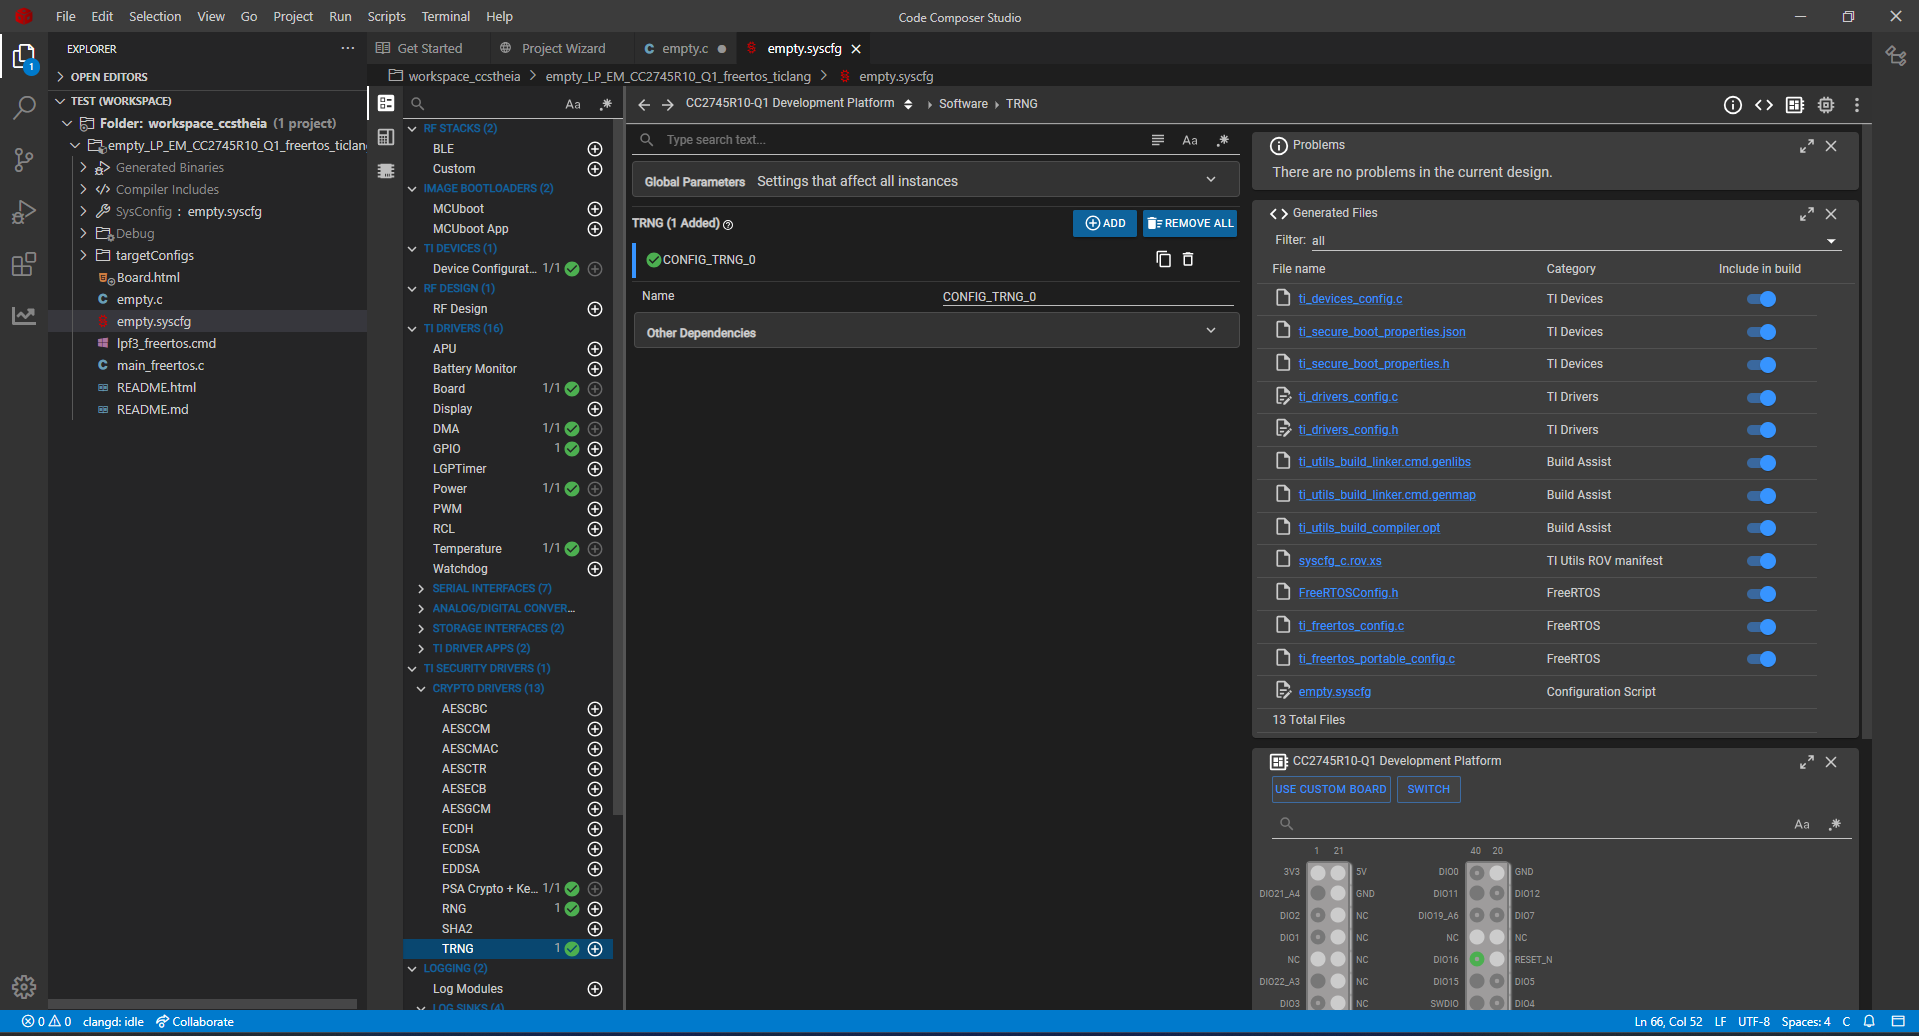Open the Manage gear in the activity bar
The width and height of the screenshot is (1919, 1036).
click(x=24, y=987)
